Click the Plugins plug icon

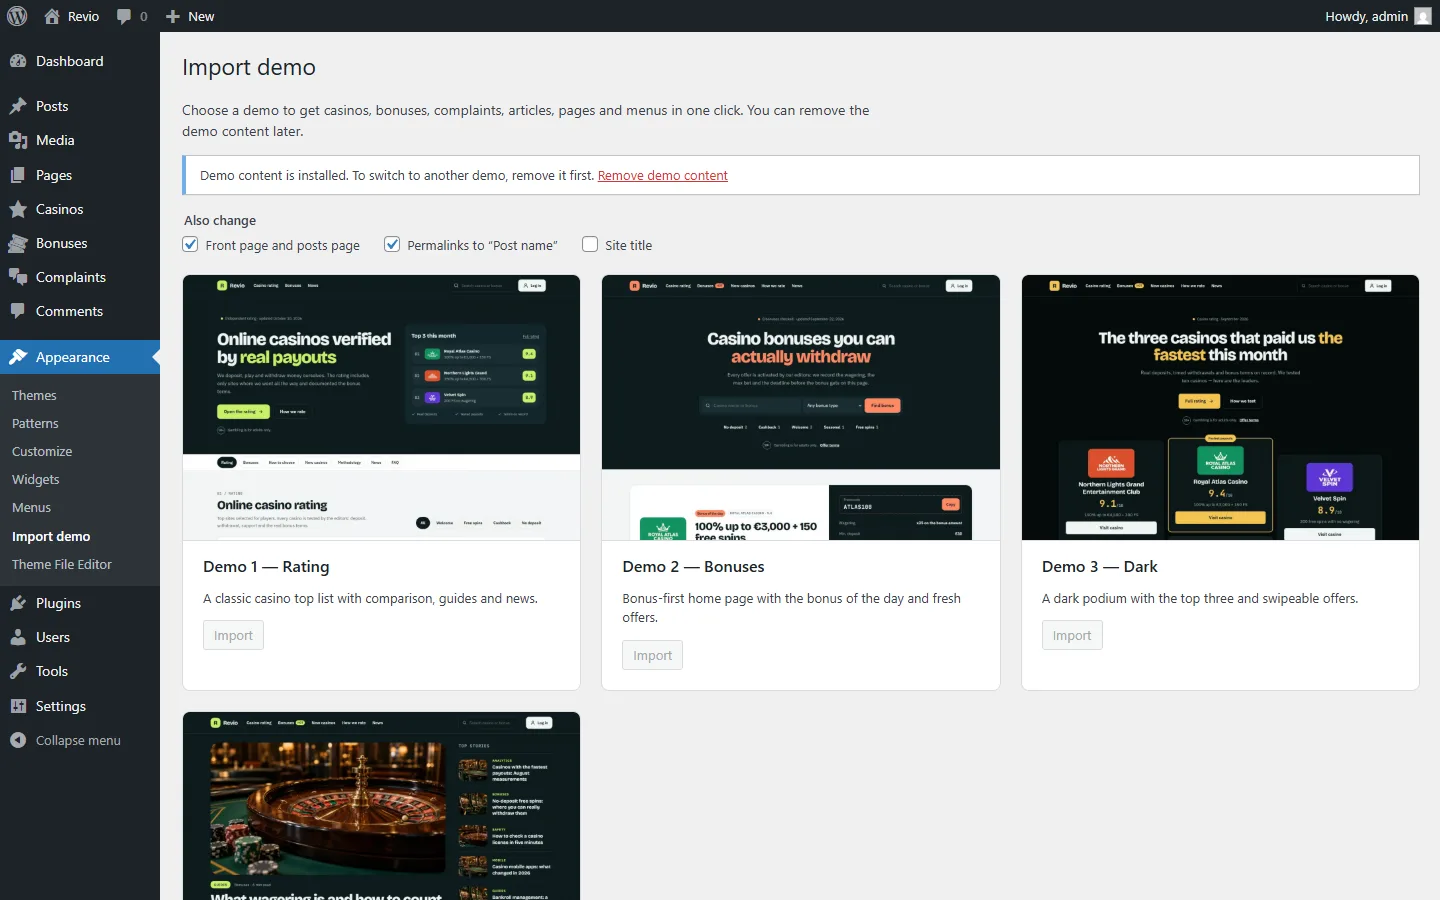click(x=18, y=603)
